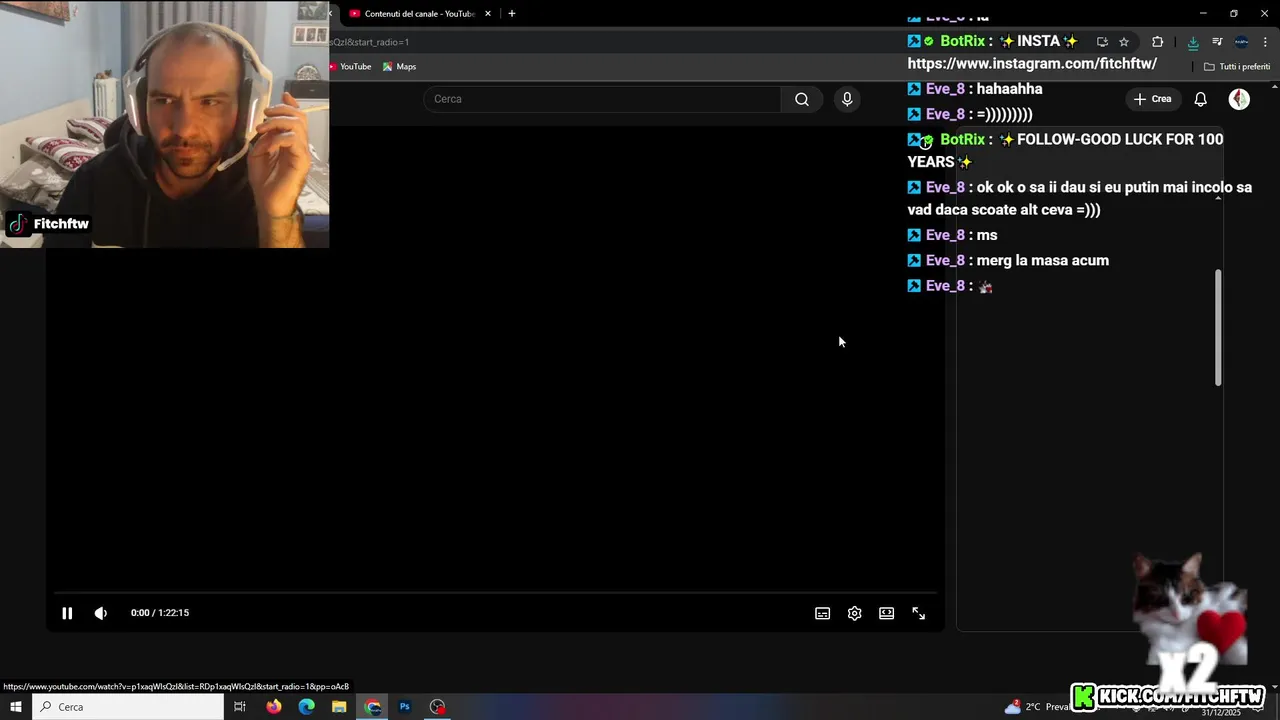Bookmark this page with star icon
This screenshot has height=720, width=1280.
pyautogui.click(x=1124, y=42)
